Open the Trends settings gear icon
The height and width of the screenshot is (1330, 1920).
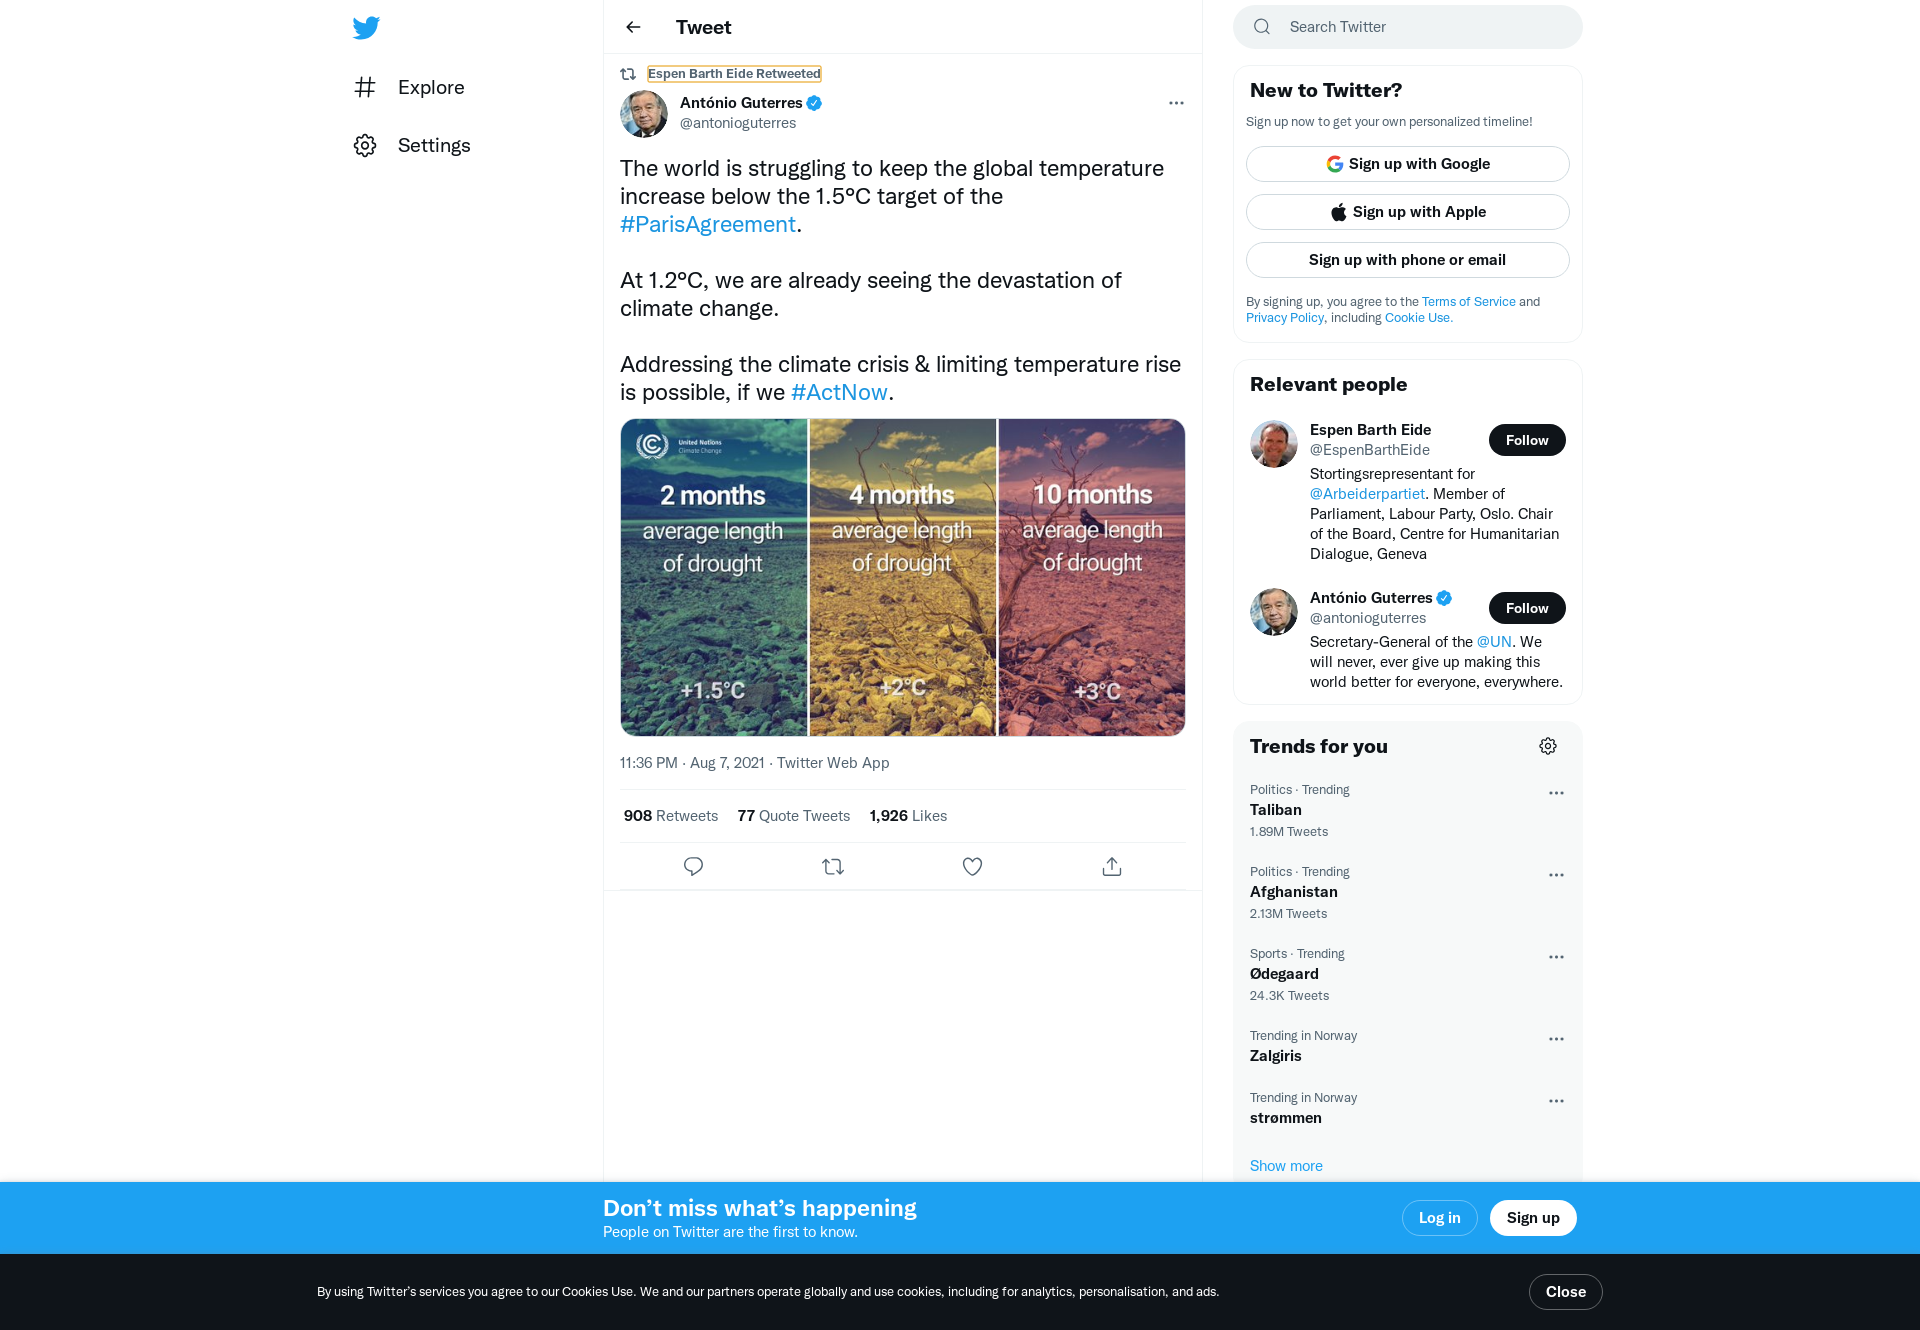coord(1548,746)
